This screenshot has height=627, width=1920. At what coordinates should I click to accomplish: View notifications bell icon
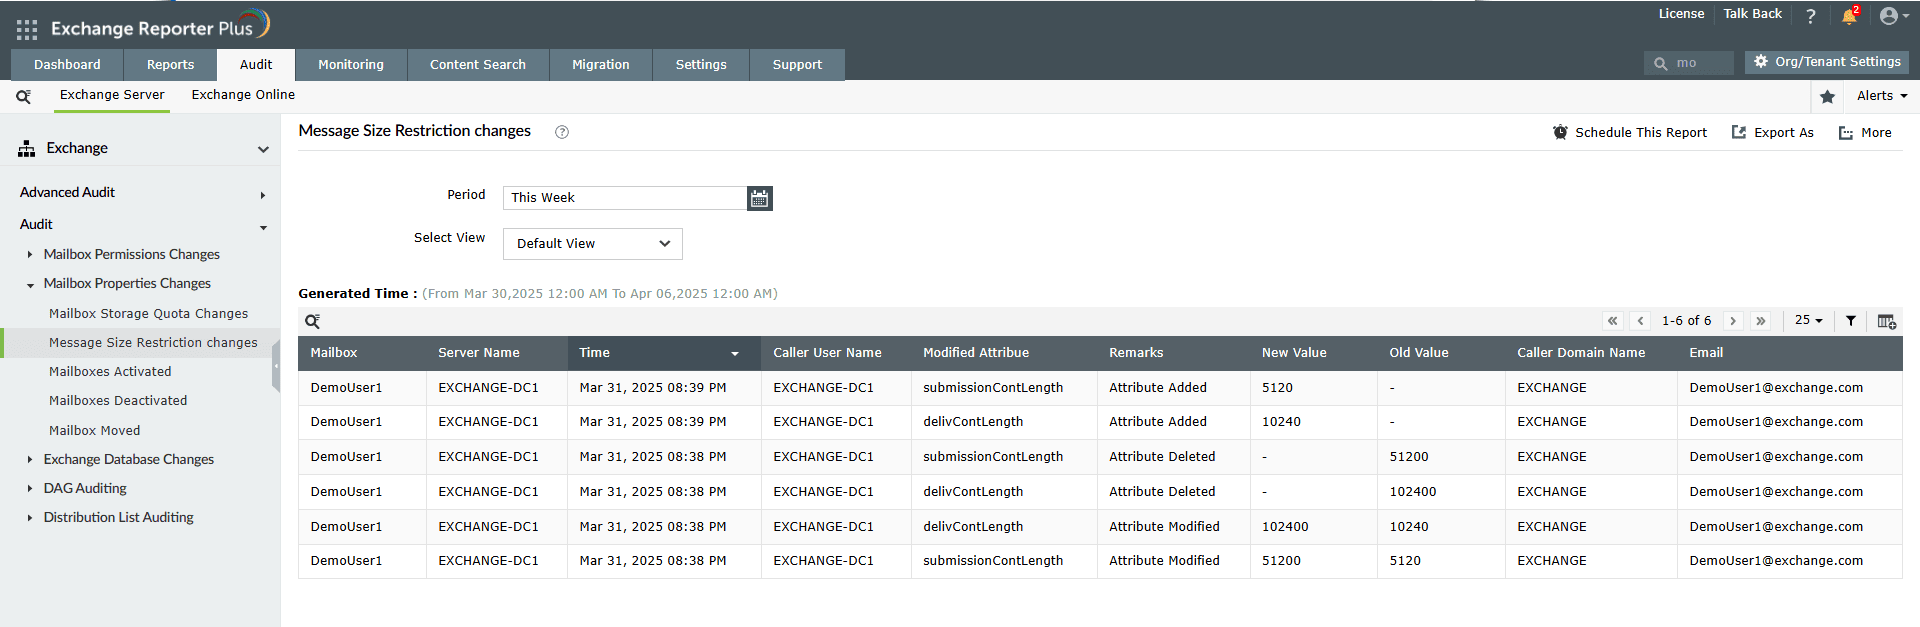pyautogui.click(x=1849, y=16)
